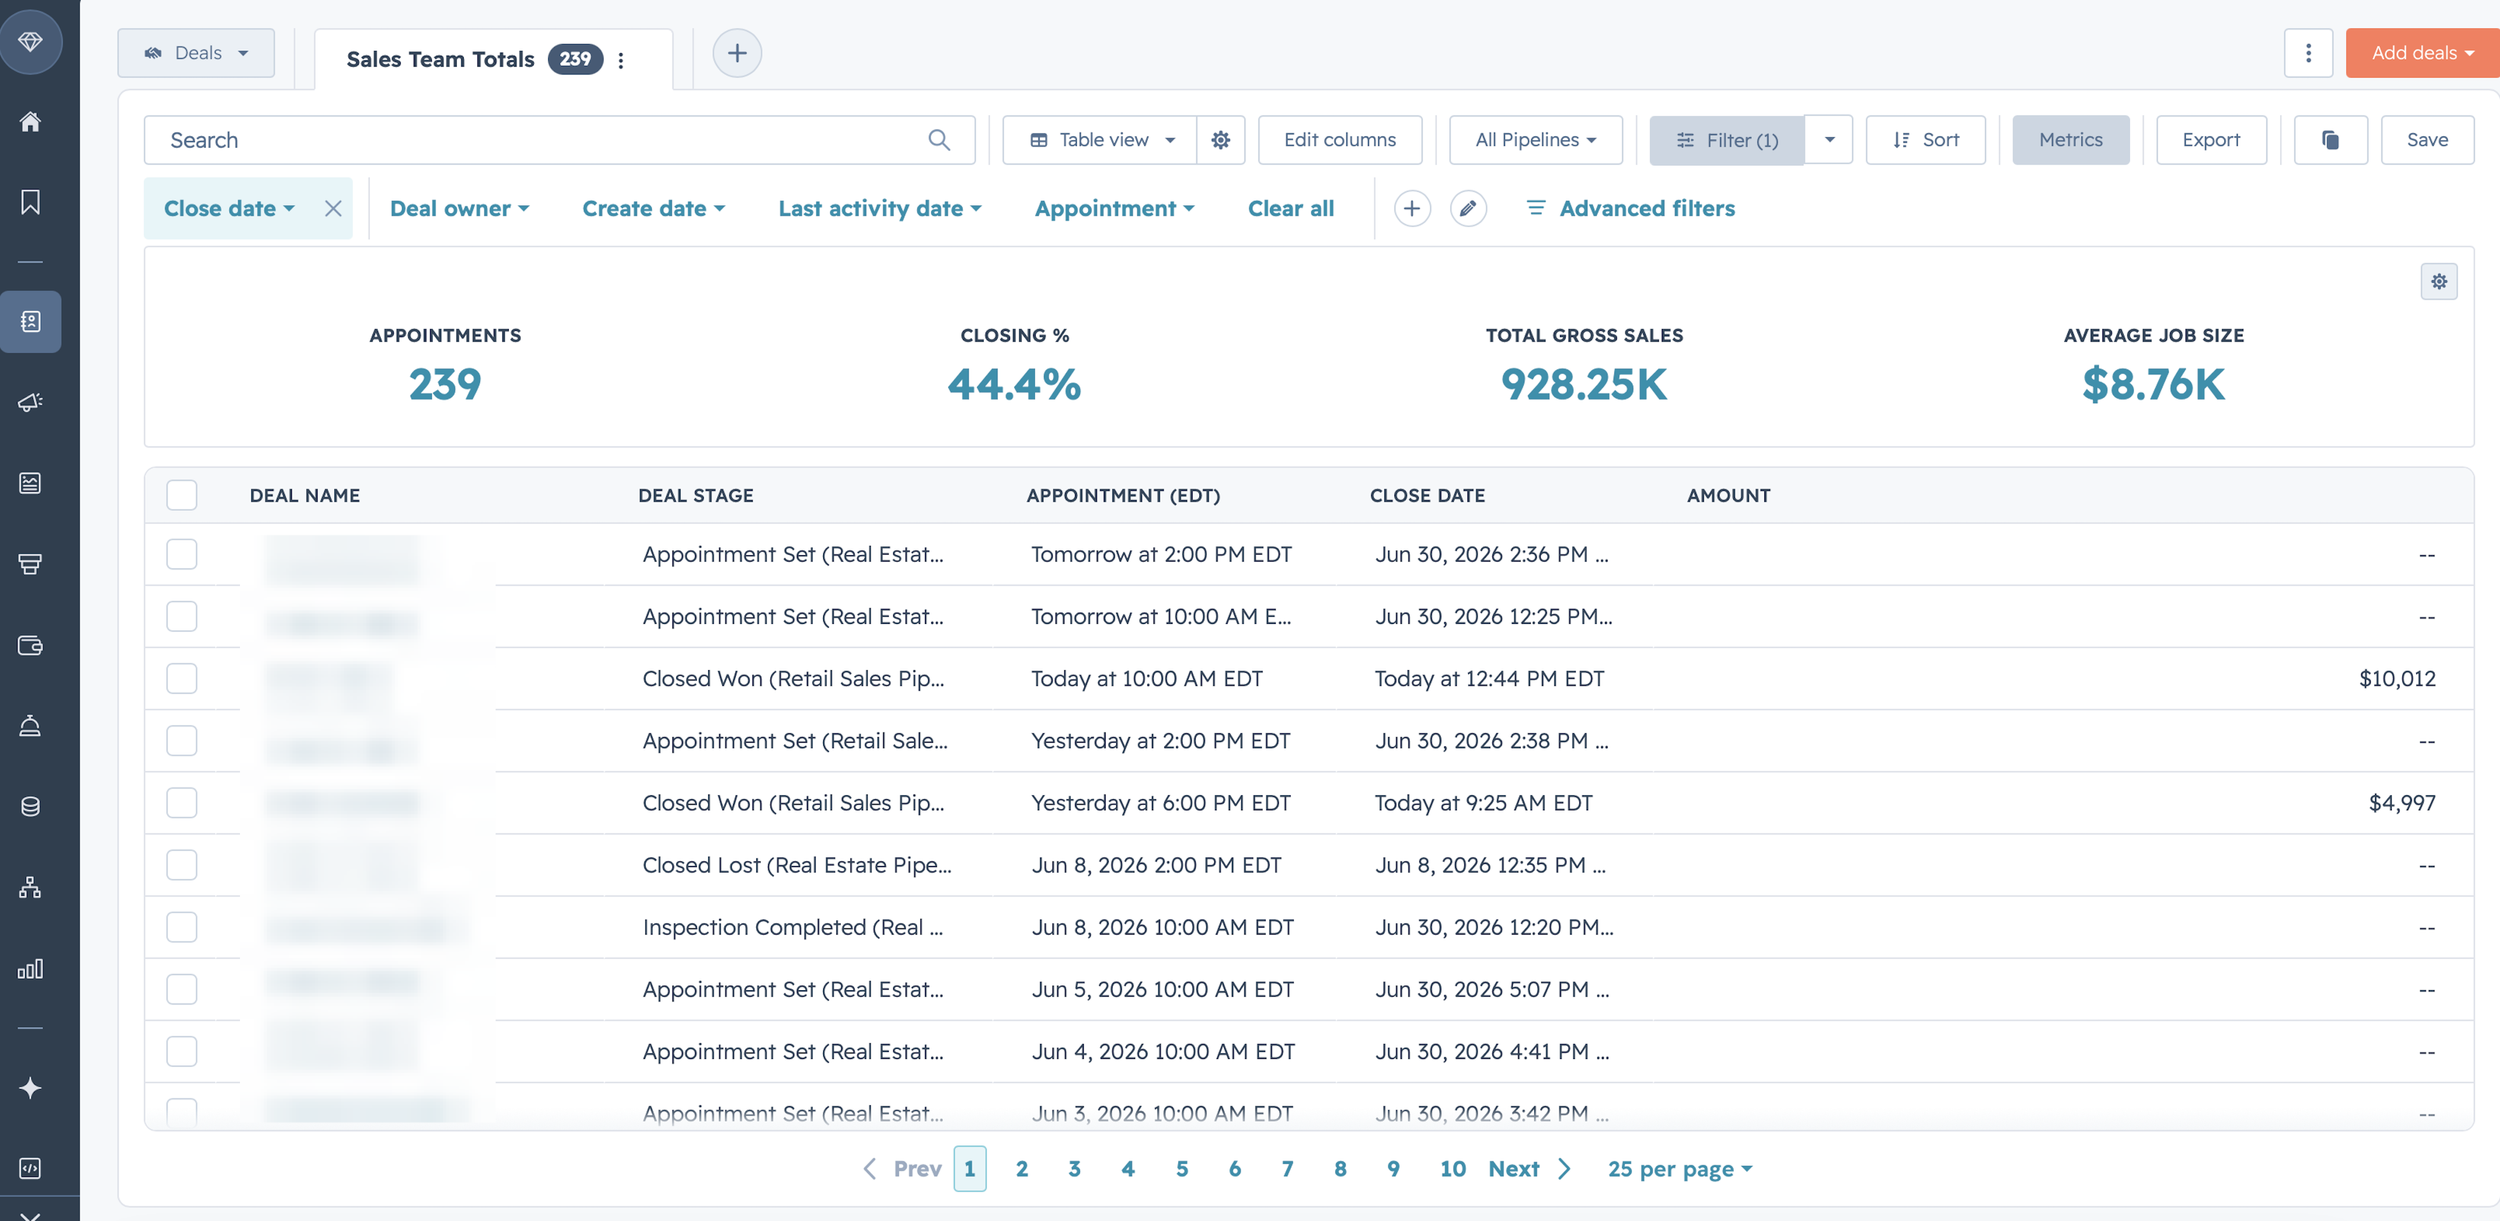Image resolution: width=2500 pixels, height=1221 pixels.
Task: Open table view settings gear
Action: click(1220, 140)
